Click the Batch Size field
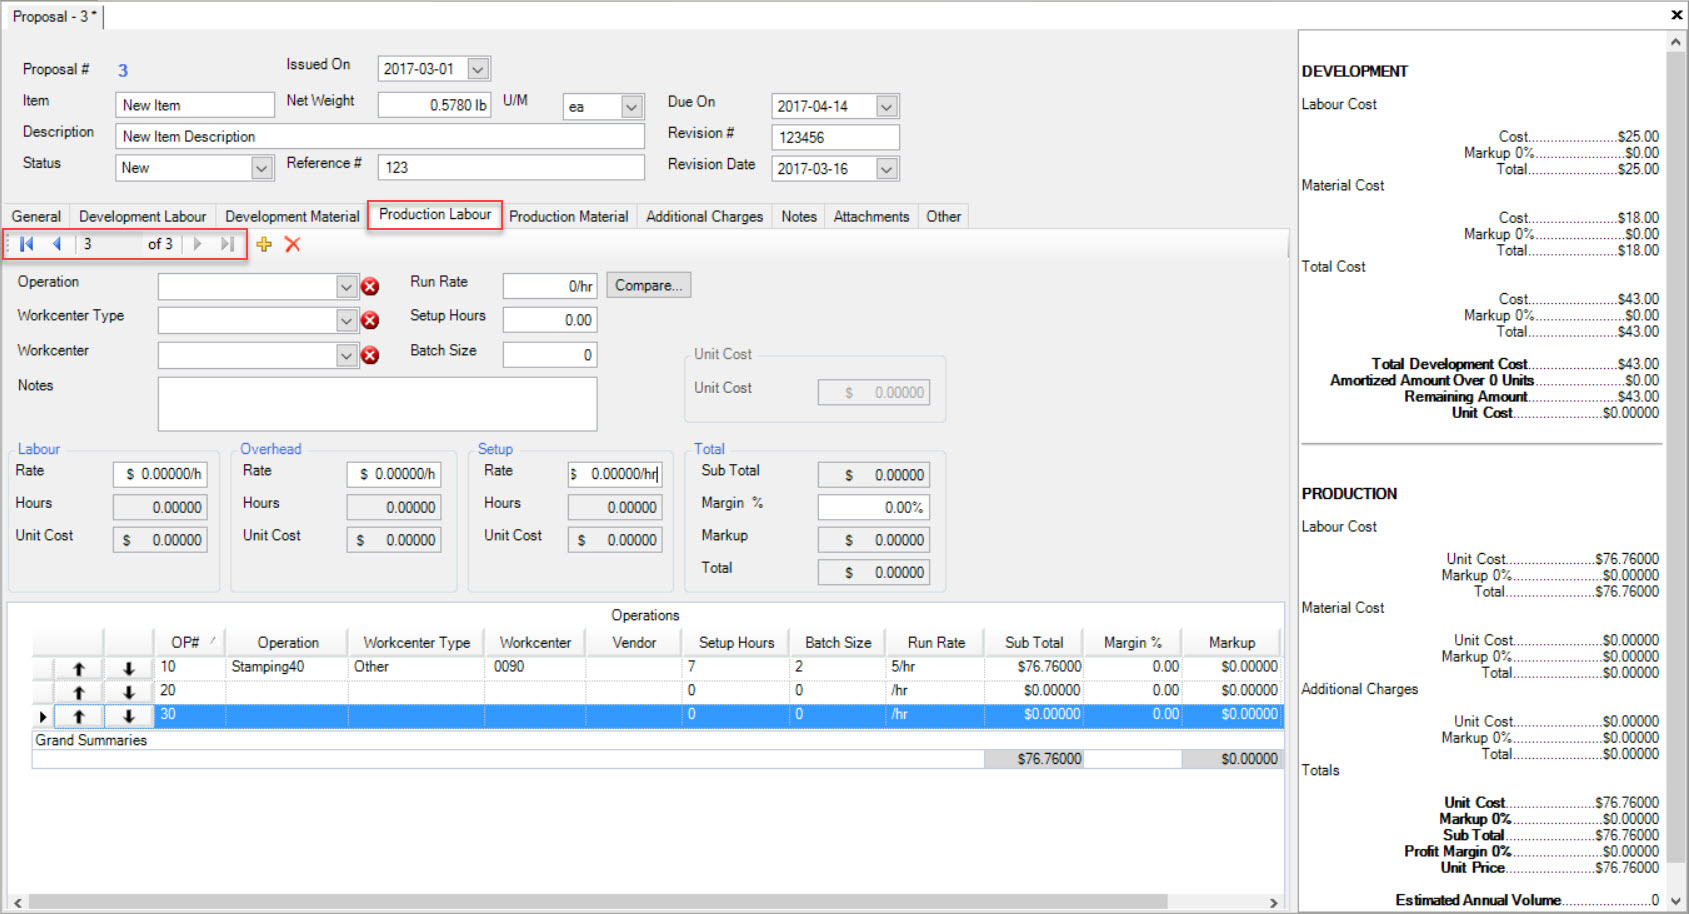 (x=550, y=355)
